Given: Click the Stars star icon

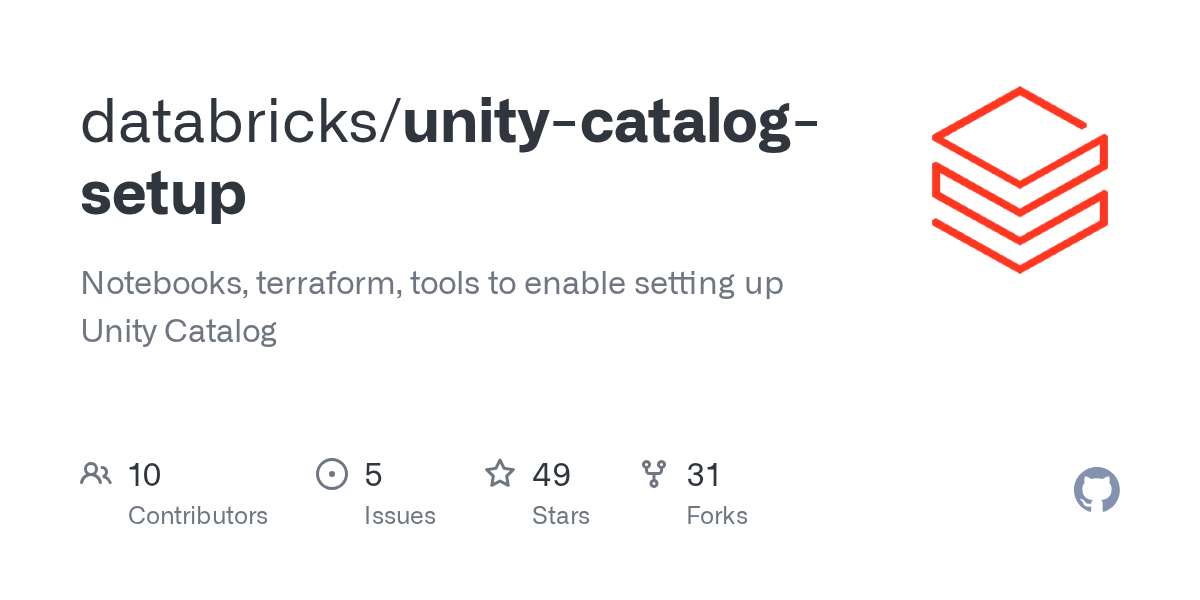Looking at the screenshot, I should point(500,473).
